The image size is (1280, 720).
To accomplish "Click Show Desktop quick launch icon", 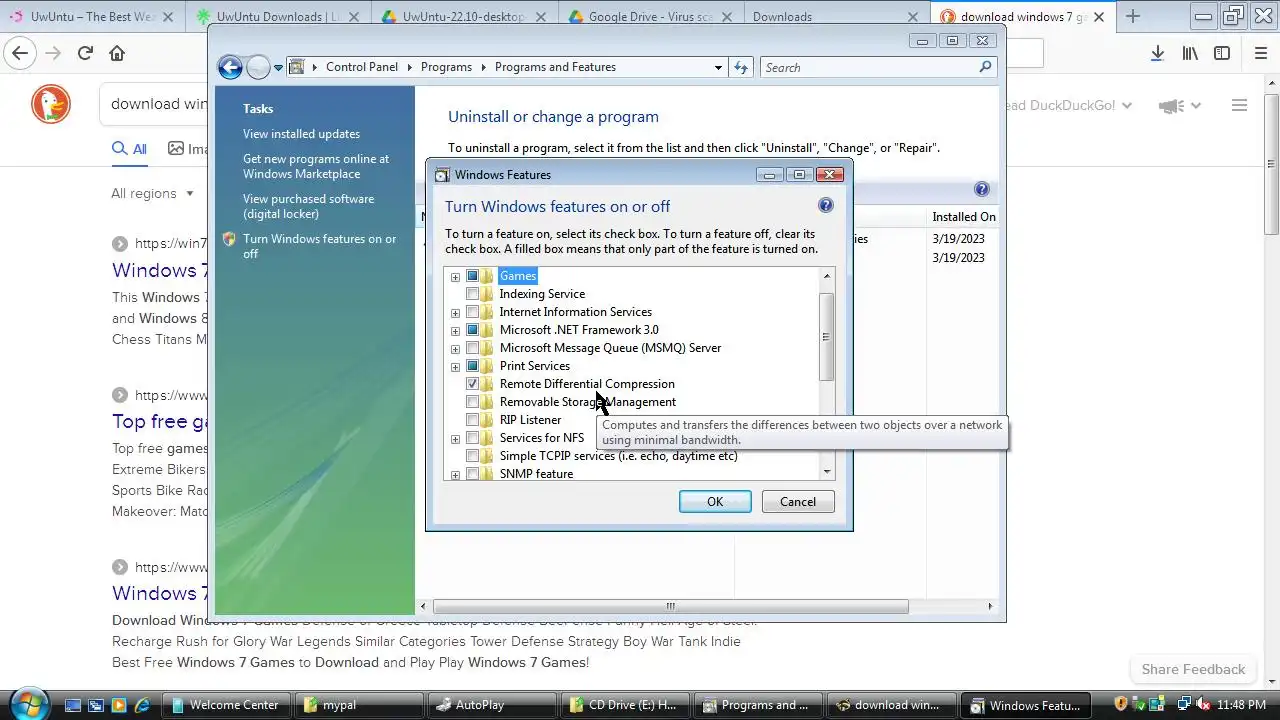I will click(x=72, y=705).
